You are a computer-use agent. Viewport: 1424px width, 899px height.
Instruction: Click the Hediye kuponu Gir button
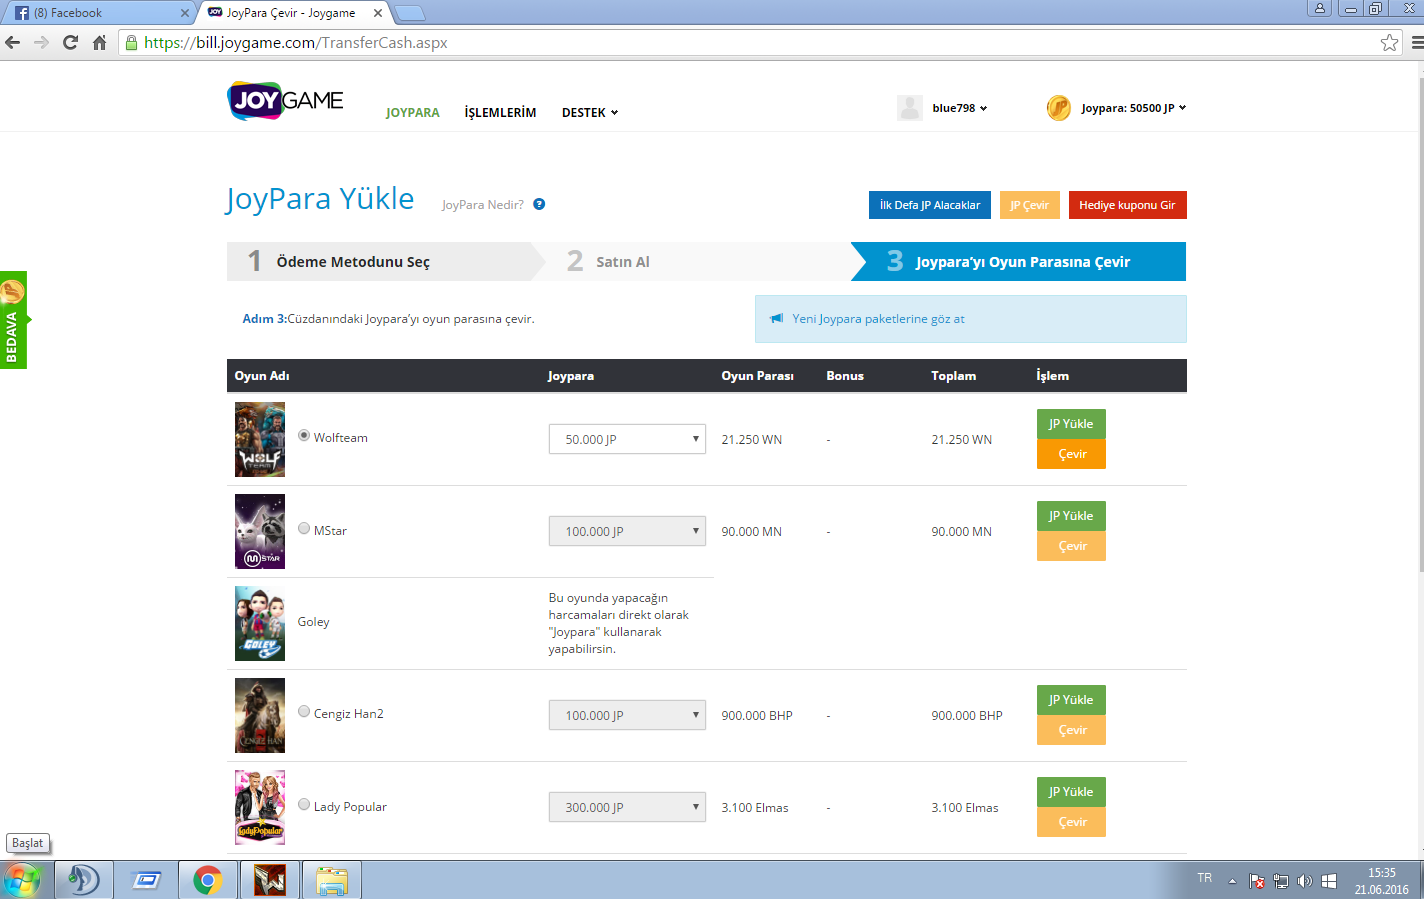tap(1127, 205)
